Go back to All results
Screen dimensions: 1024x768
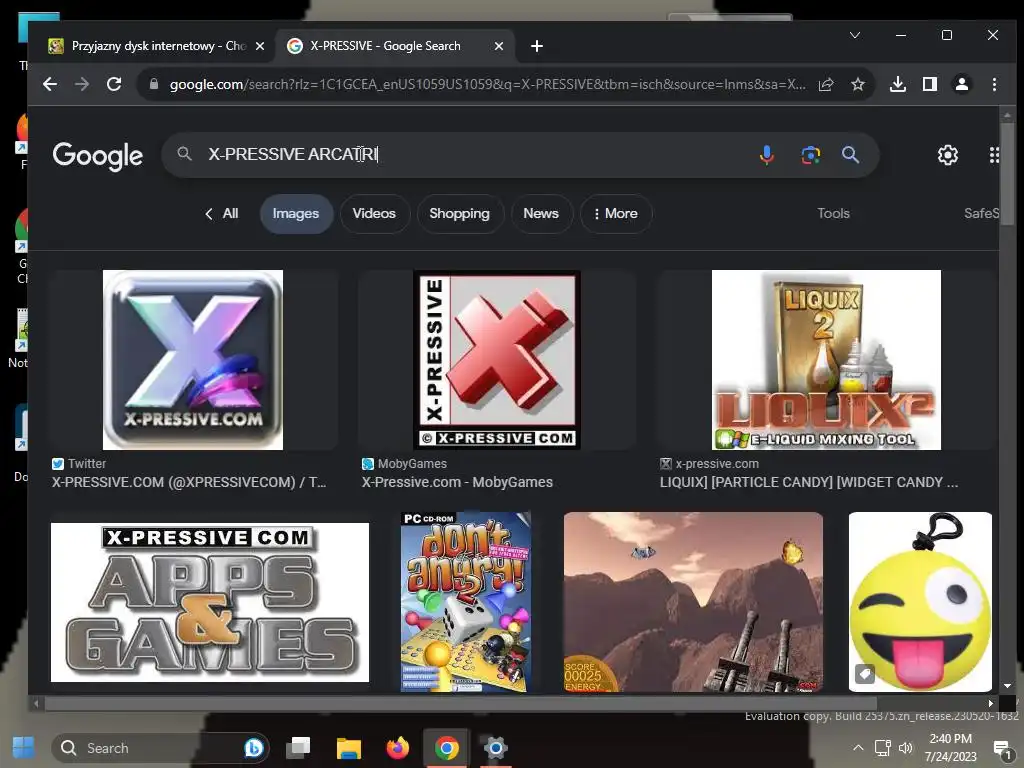(x=221, y=214)
